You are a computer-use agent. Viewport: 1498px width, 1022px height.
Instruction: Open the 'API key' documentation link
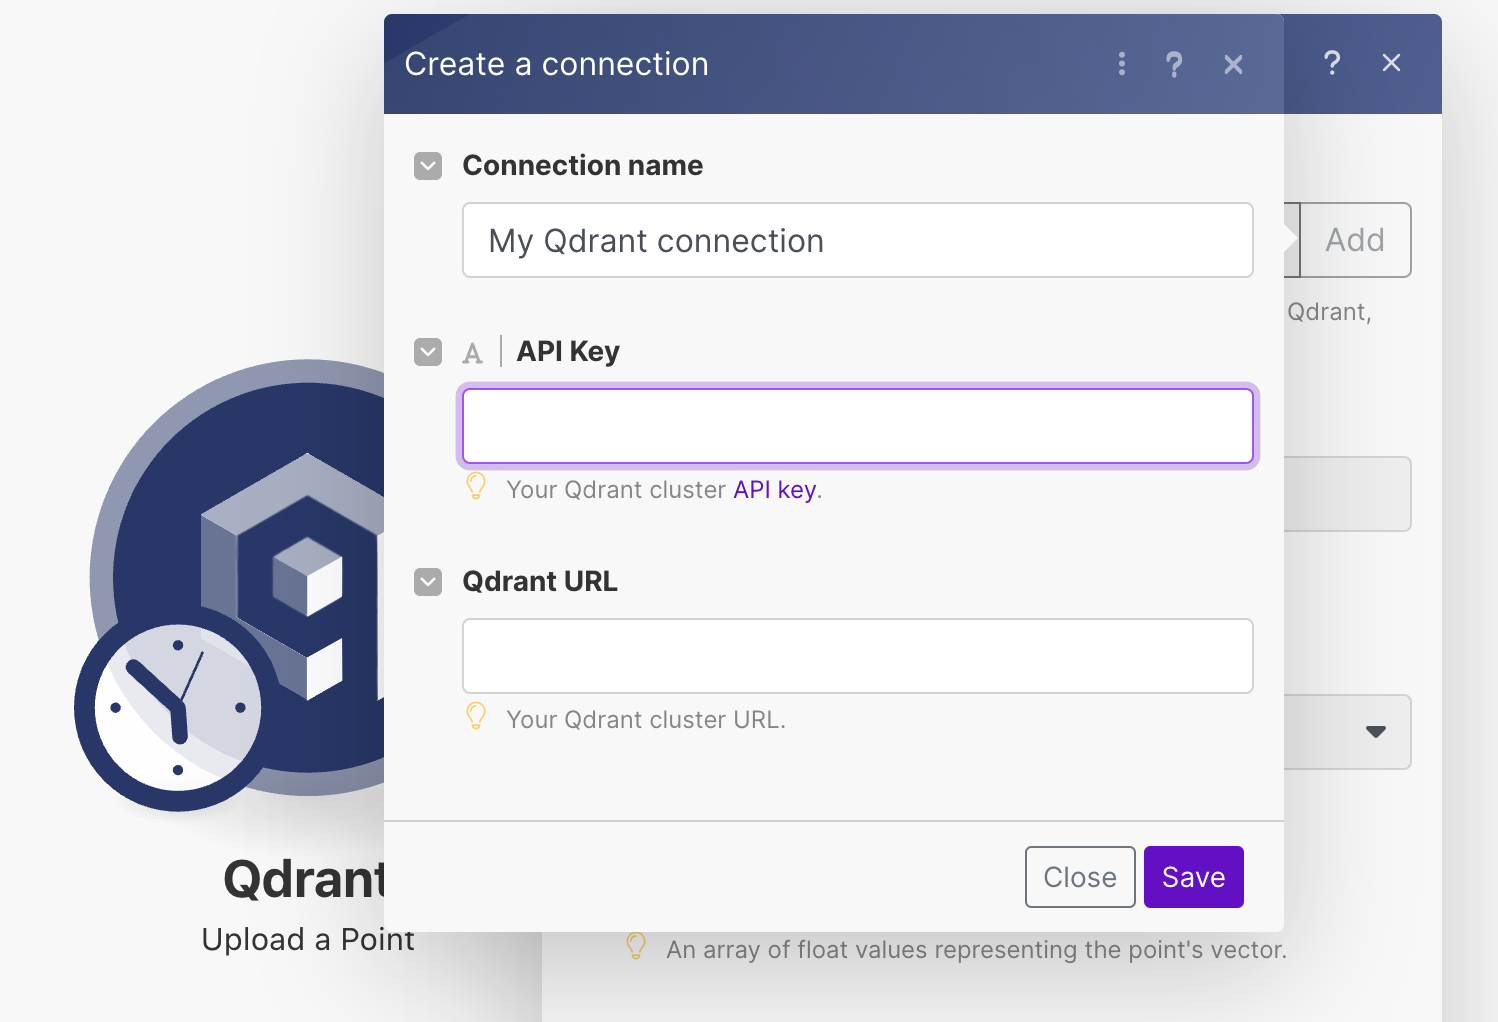tap(774, 489)
